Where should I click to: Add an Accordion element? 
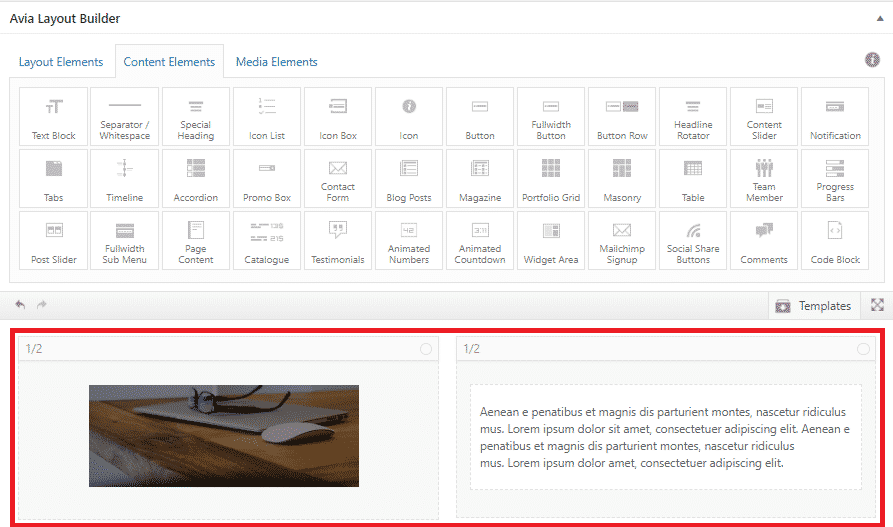196,178
